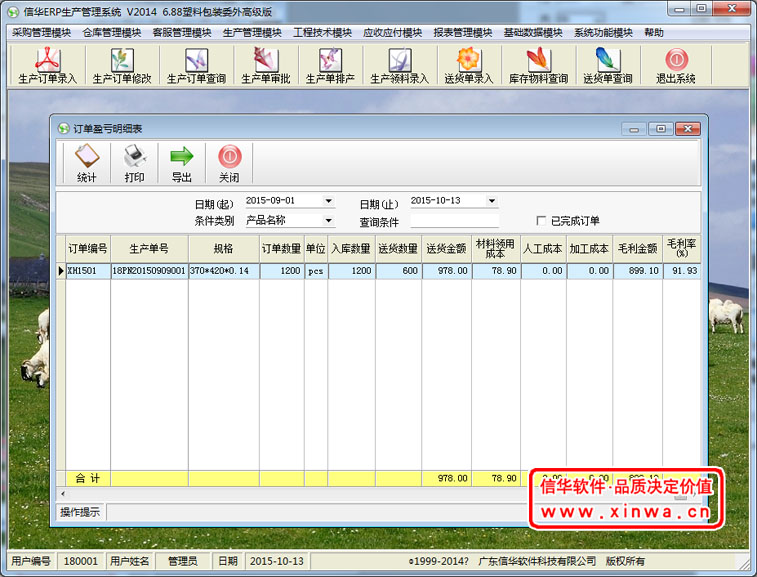This screenshot has height=577, width=757.
Task: Expand the 日期(止) date dropdown
Action: (x=491, y=200)
